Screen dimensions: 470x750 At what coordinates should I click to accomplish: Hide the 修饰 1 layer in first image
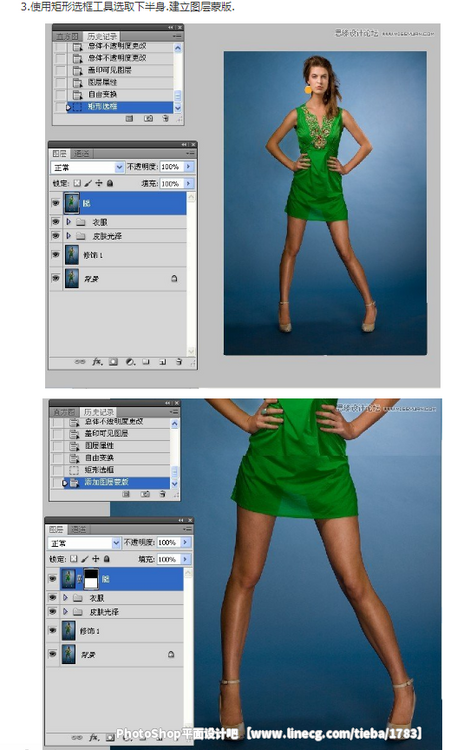(x=56, y=254)
